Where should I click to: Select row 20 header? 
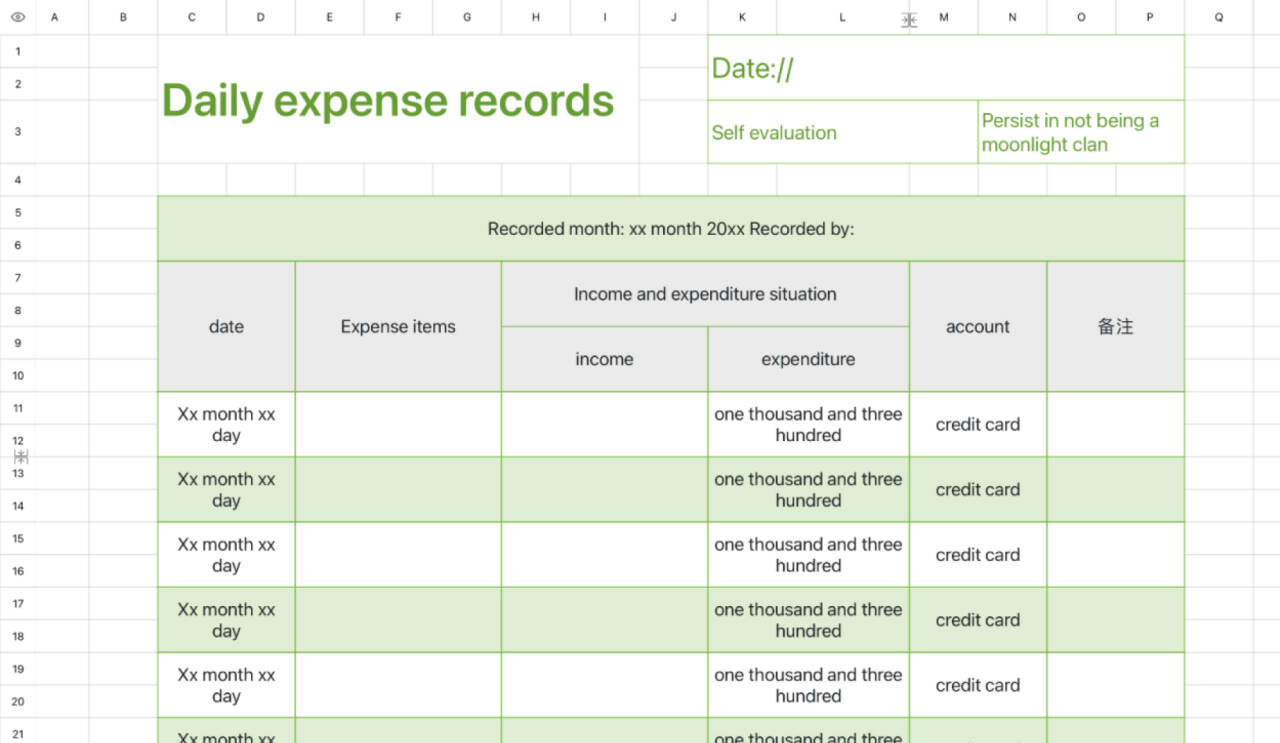point(18,702)
